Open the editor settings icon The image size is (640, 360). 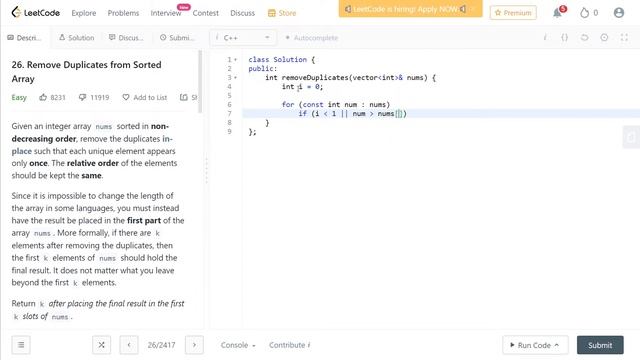click(x=604, y=38)
